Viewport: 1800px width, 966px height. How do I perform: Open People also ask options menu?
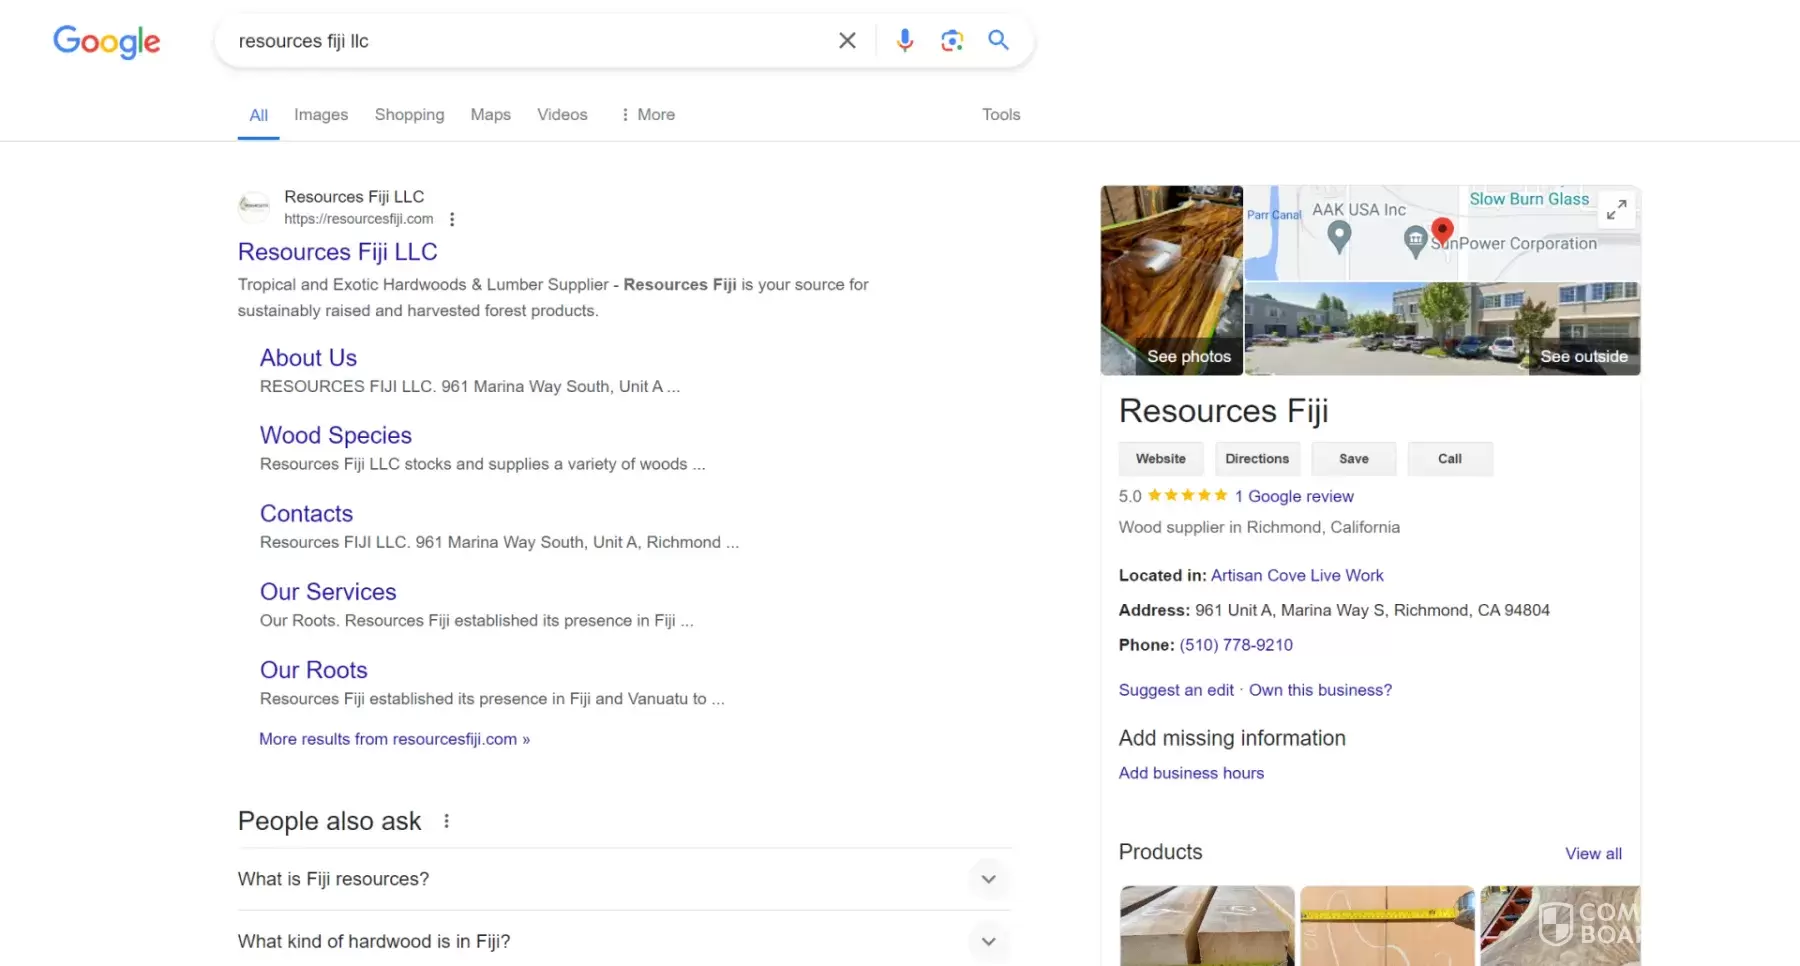446,821
